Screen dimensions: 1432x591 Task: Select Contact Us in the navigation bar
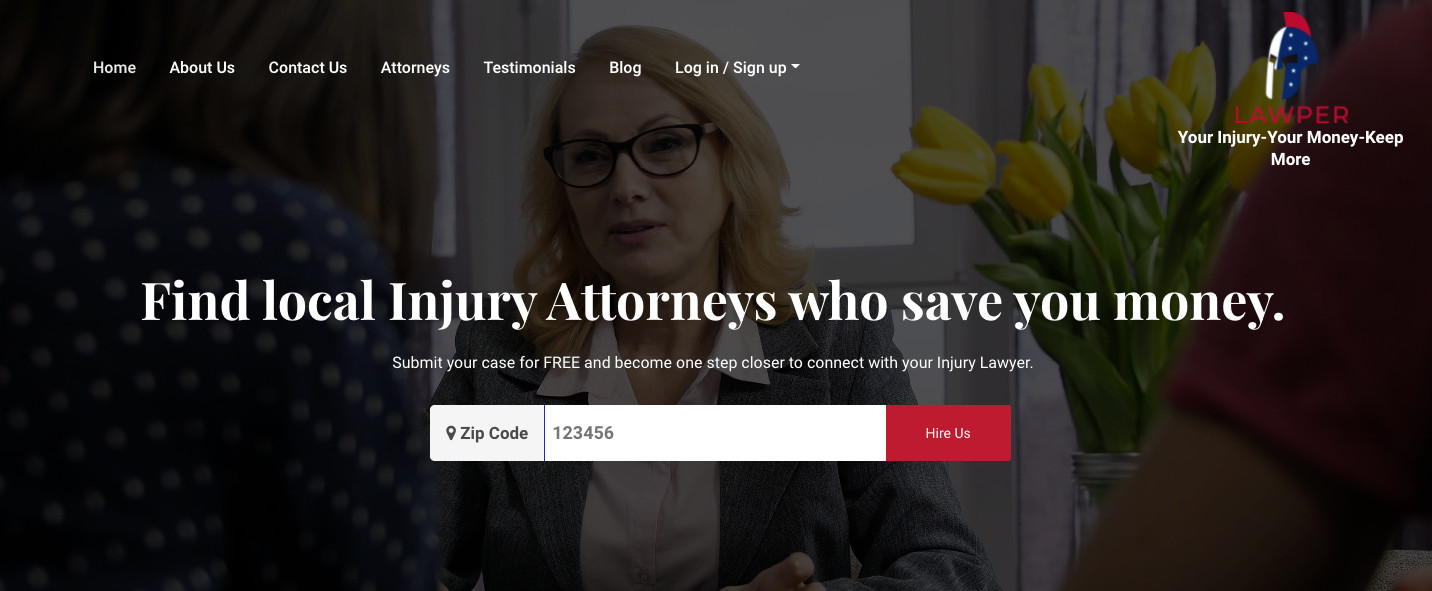point(308,68)
